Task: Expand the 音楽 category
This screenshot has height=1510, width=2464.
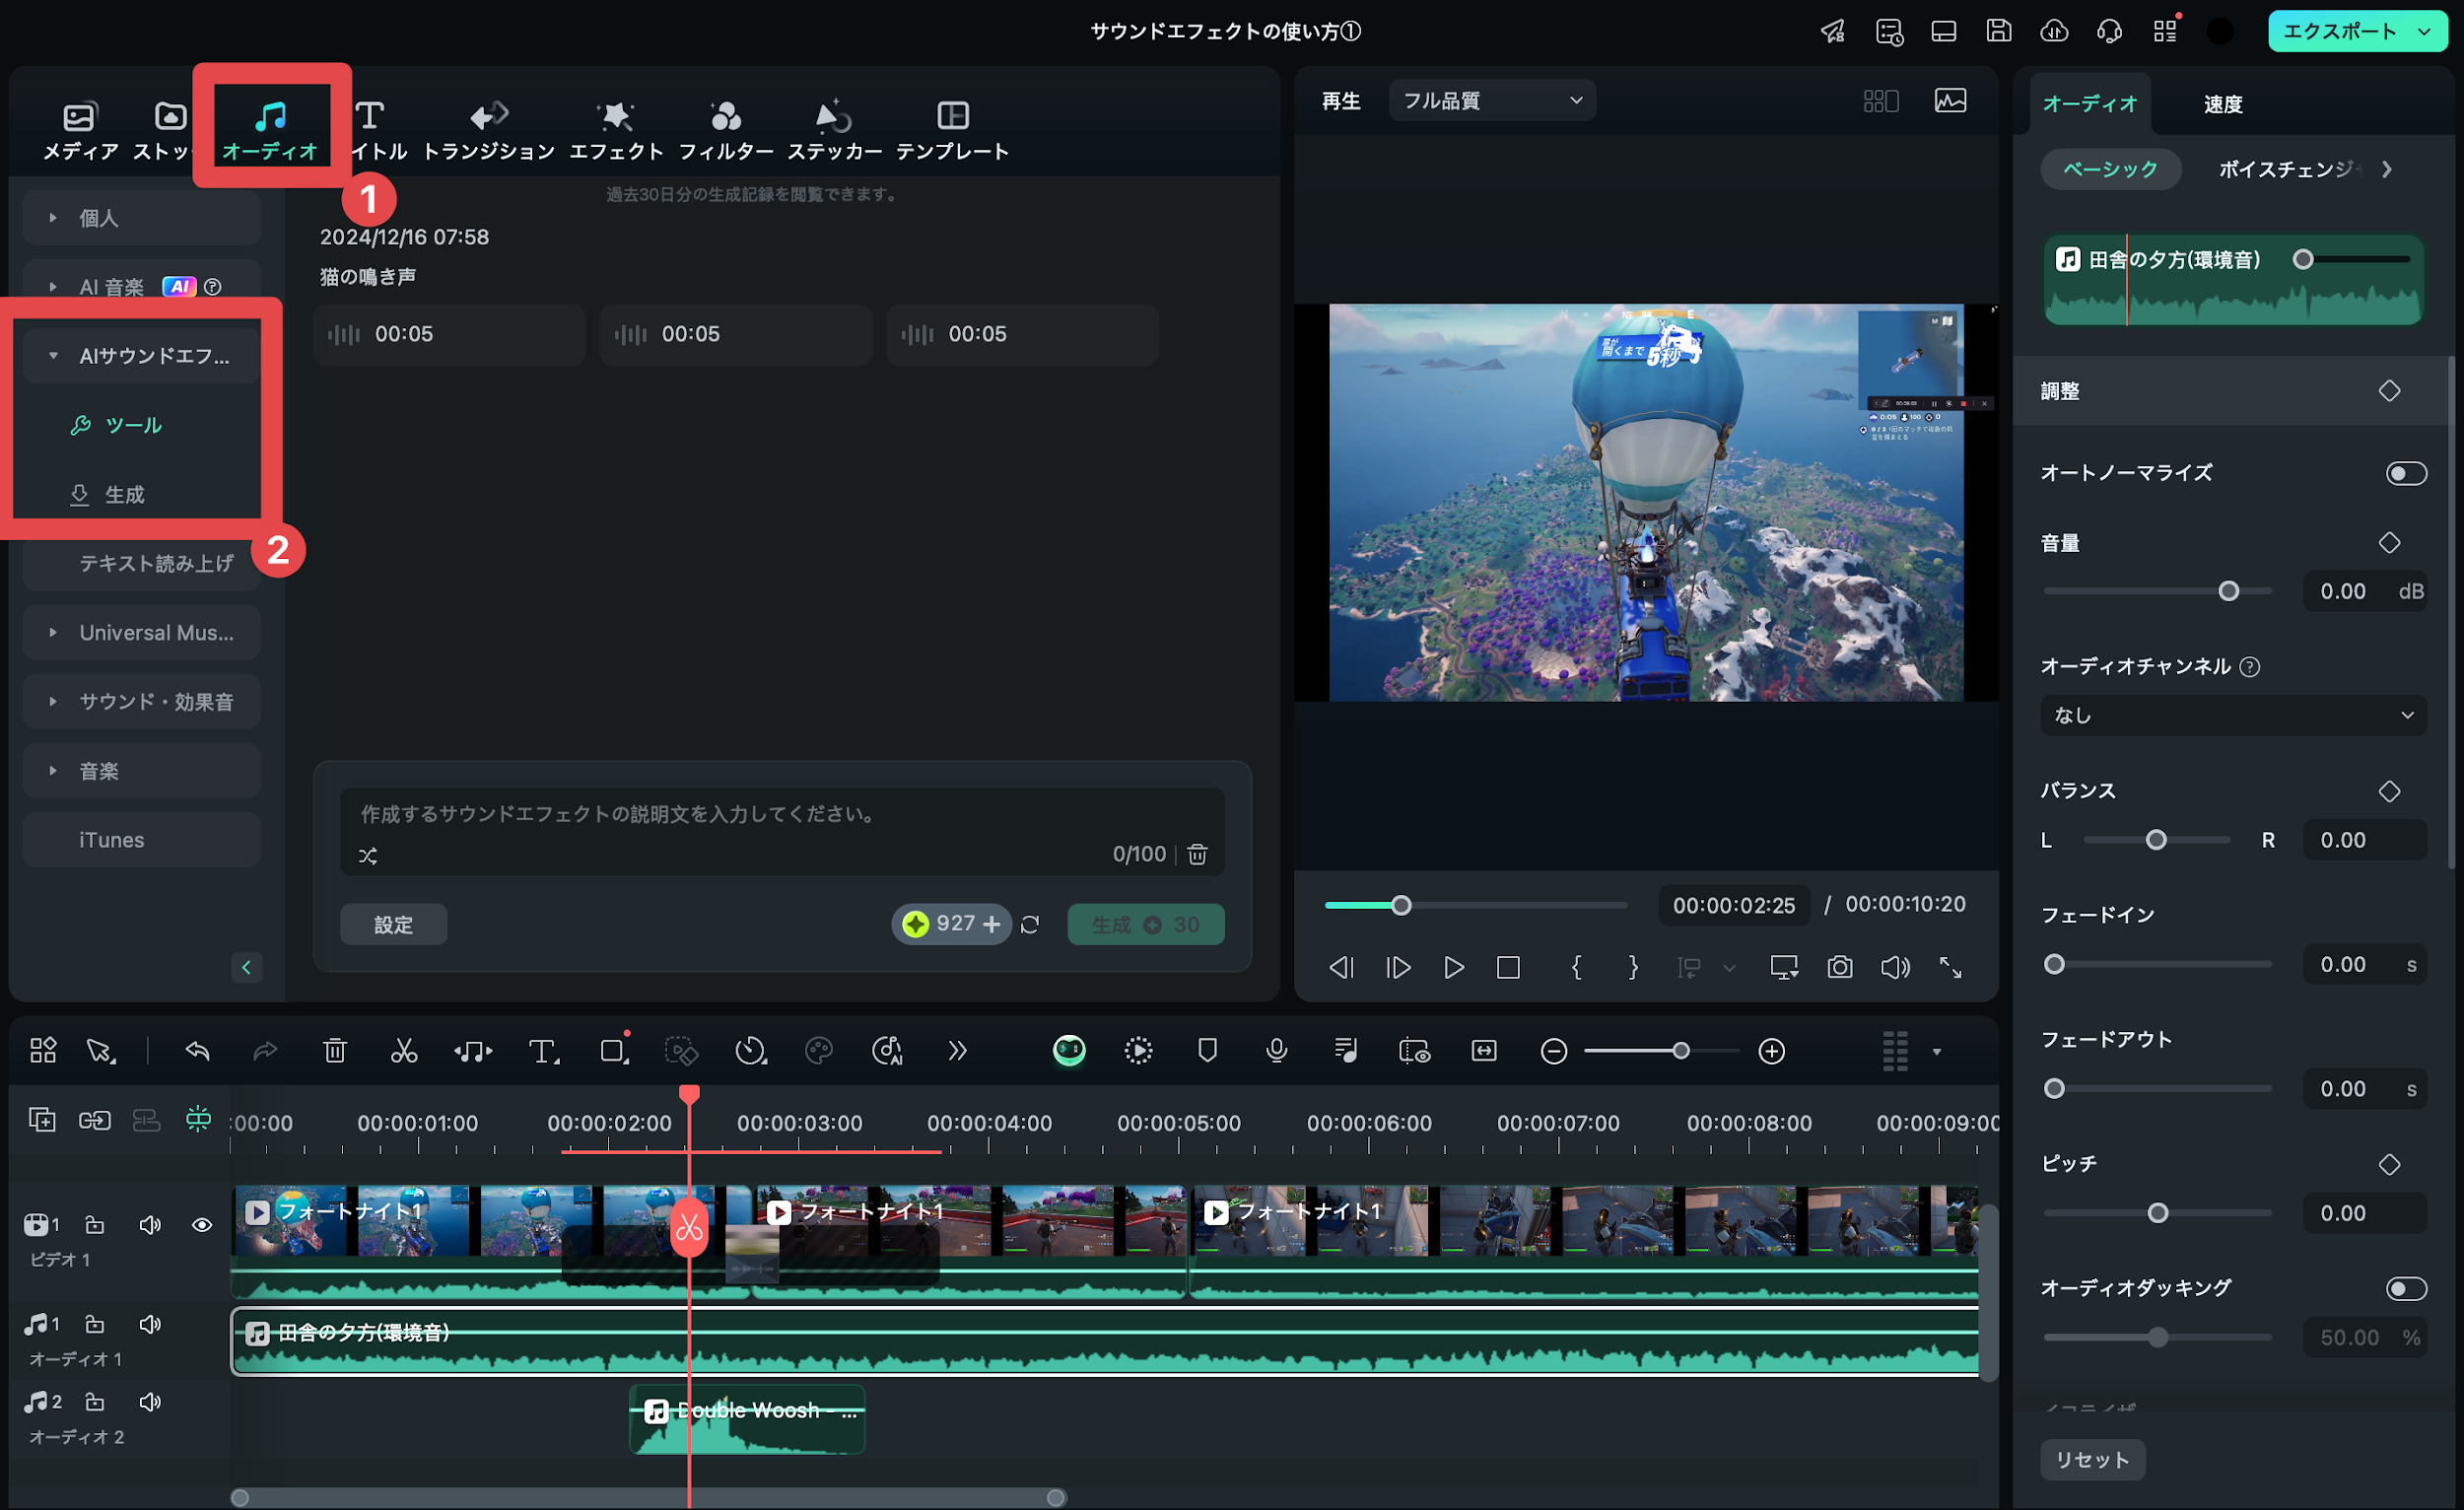Action: coord(141,771)
